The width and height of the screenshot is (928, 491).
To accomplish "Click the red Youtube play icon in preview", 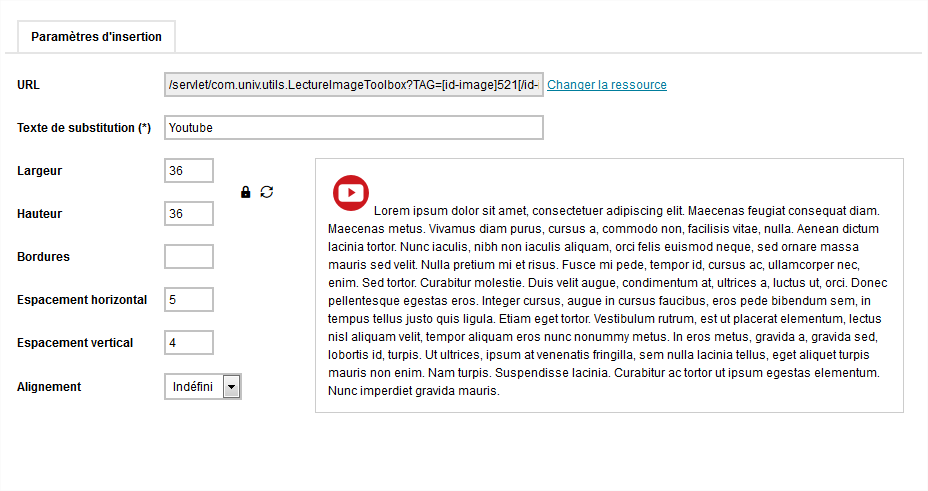I will [x=351, y=193].
